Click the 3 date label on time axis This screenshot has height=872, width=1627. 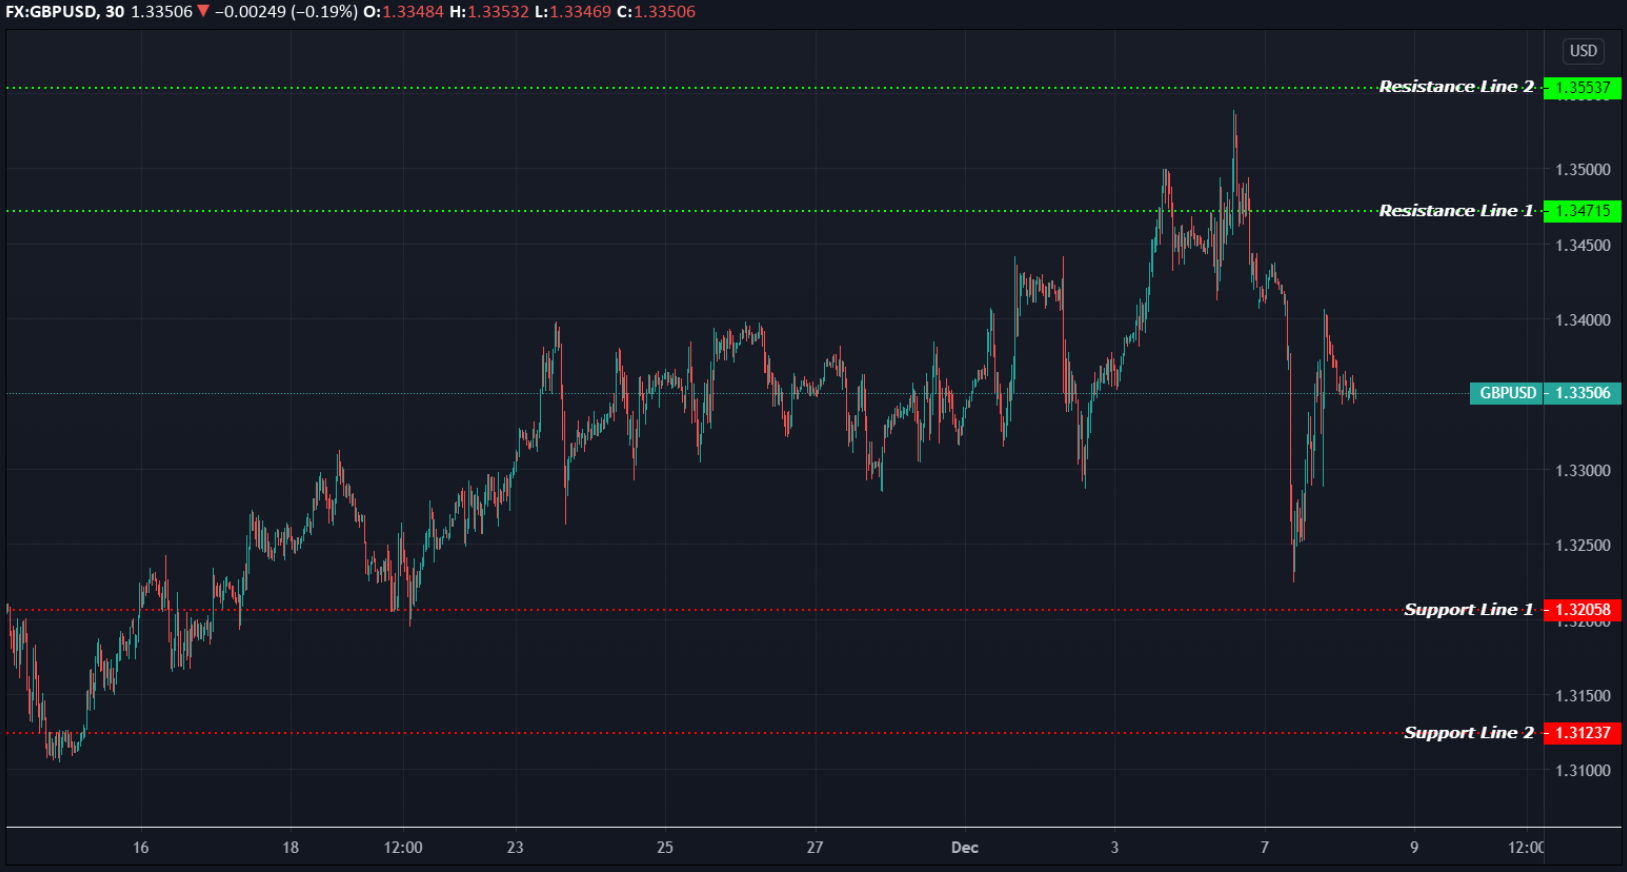point(1115,848)
